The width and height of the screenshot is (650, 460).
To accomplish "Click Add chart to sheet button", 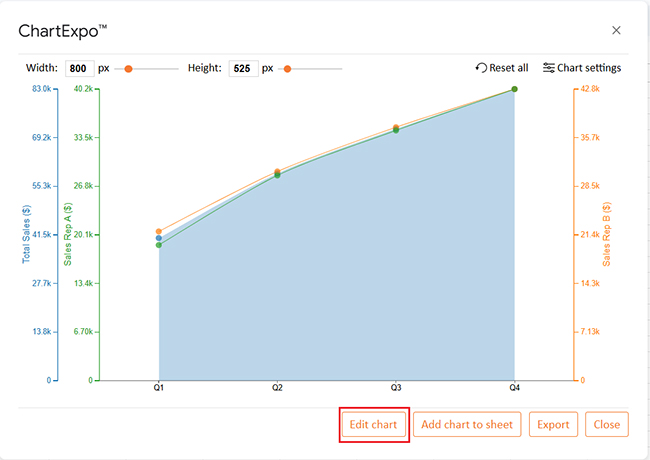I will 467,424.
